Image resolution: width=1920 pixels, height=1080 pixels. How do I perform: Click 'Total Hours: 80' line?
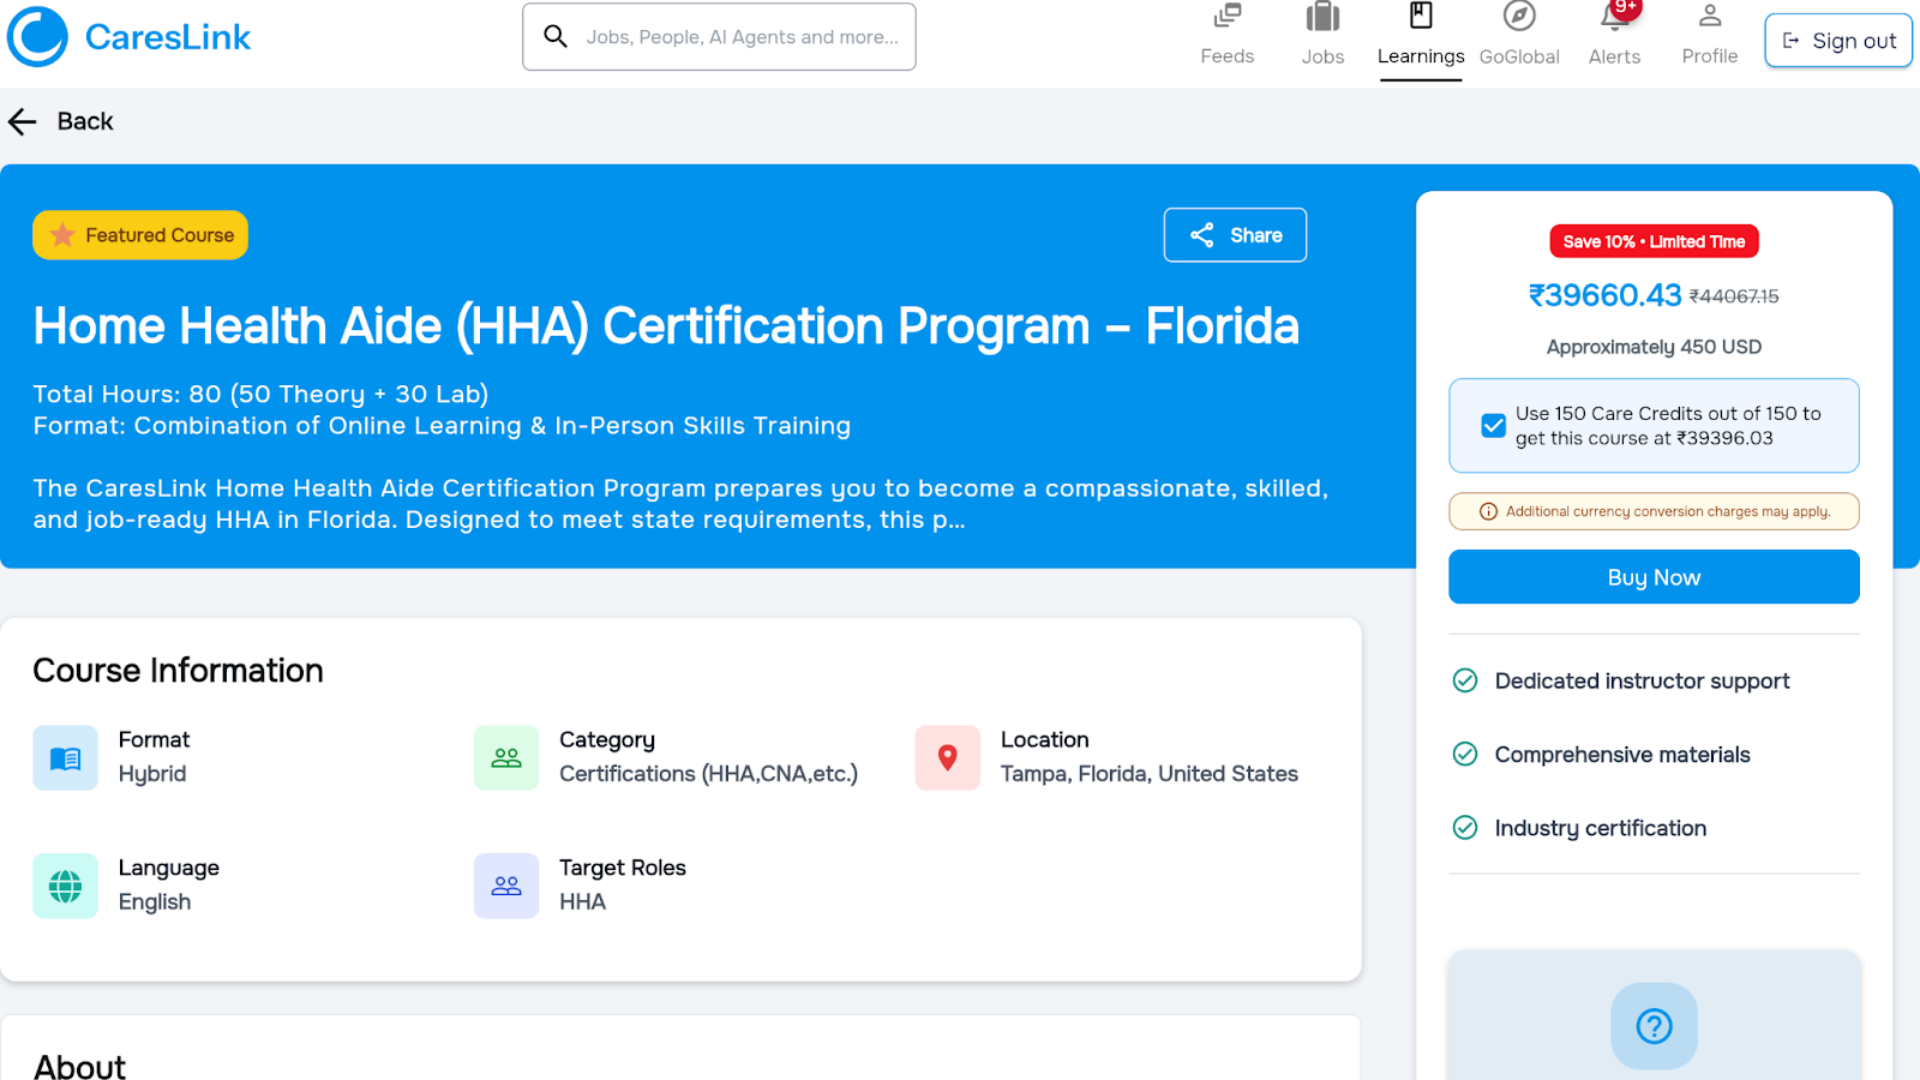(260, 394)
